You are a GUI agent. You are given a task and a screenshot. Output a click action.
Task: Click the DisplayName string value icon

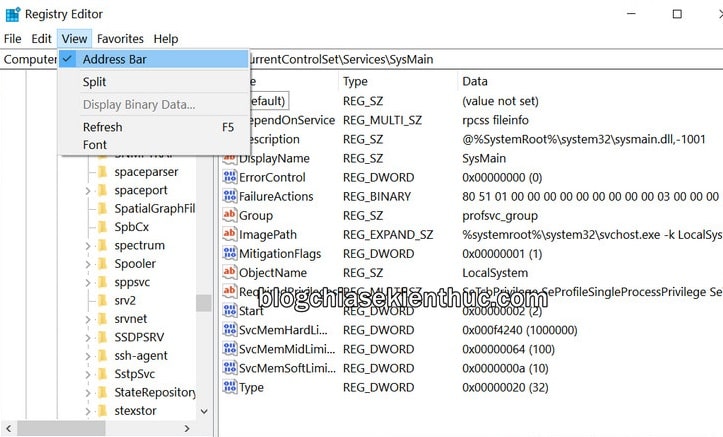229,159
